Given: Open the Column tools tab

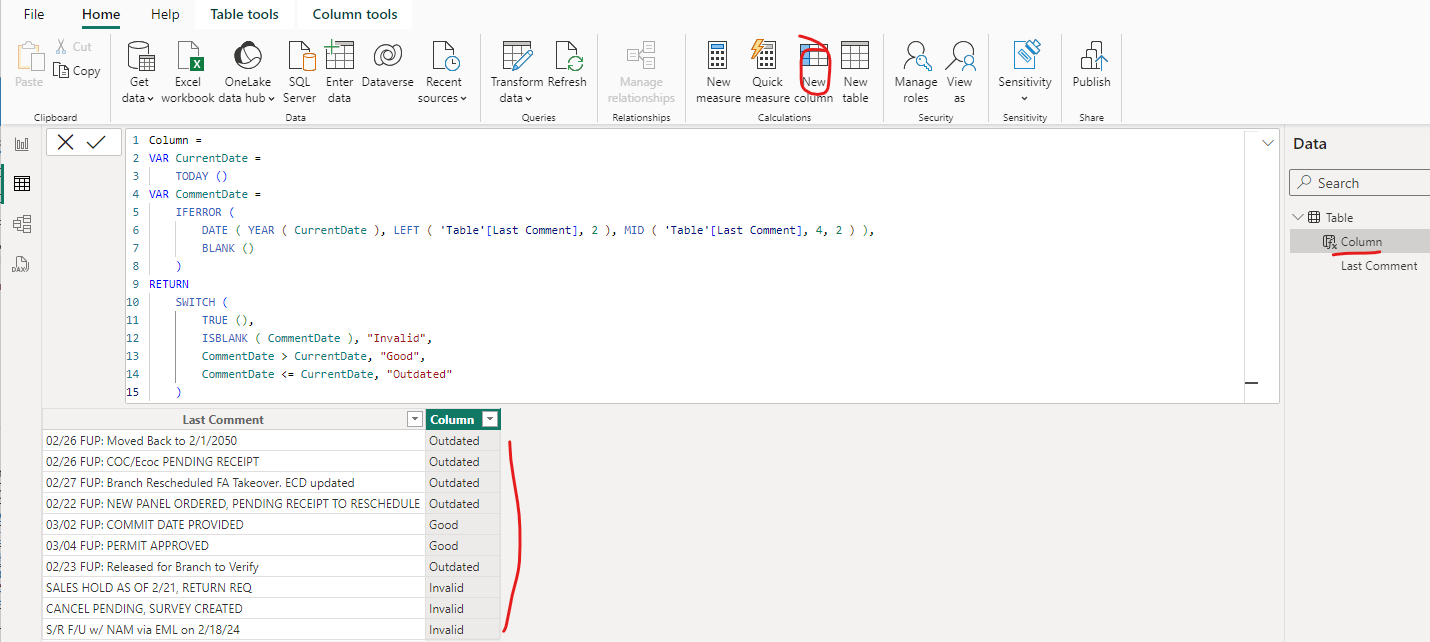Looking at the screenshot, I should pyautogui.click(x=355, y=14).
